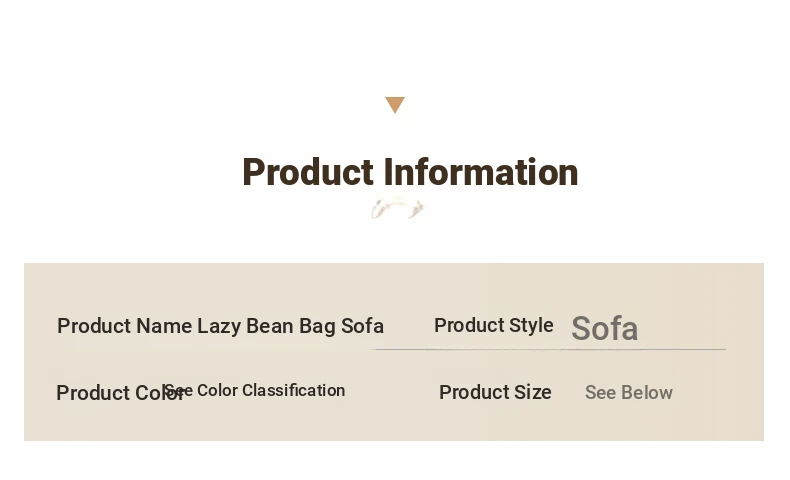
Task: Click the word Bag in the product name
Action: click(317, 327)
